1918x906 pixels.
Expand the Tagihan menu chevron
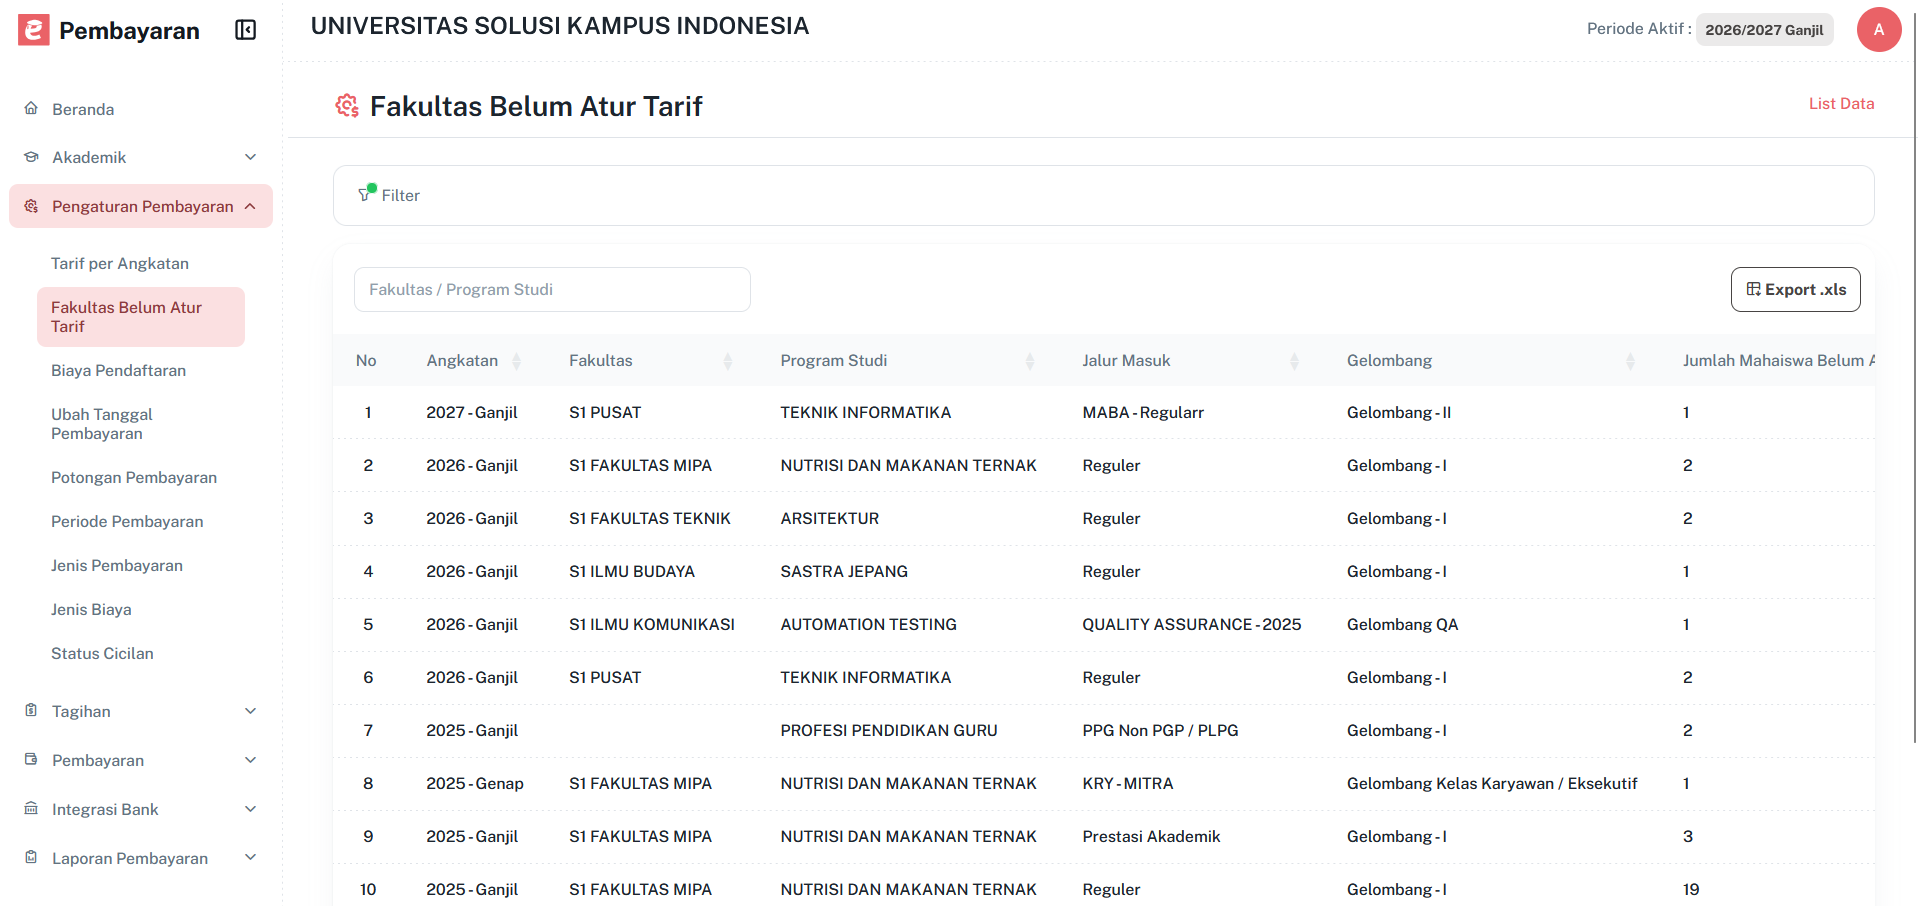pyautogui.click(x=251, y=711)
